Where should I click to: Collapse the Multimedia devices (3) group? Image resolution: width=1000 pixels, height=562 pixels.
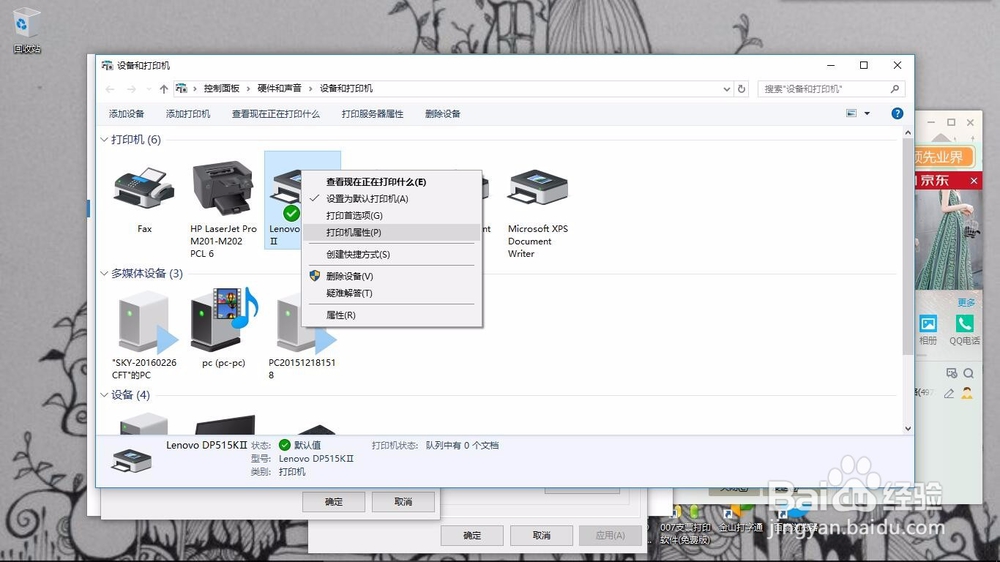[104, 274]
